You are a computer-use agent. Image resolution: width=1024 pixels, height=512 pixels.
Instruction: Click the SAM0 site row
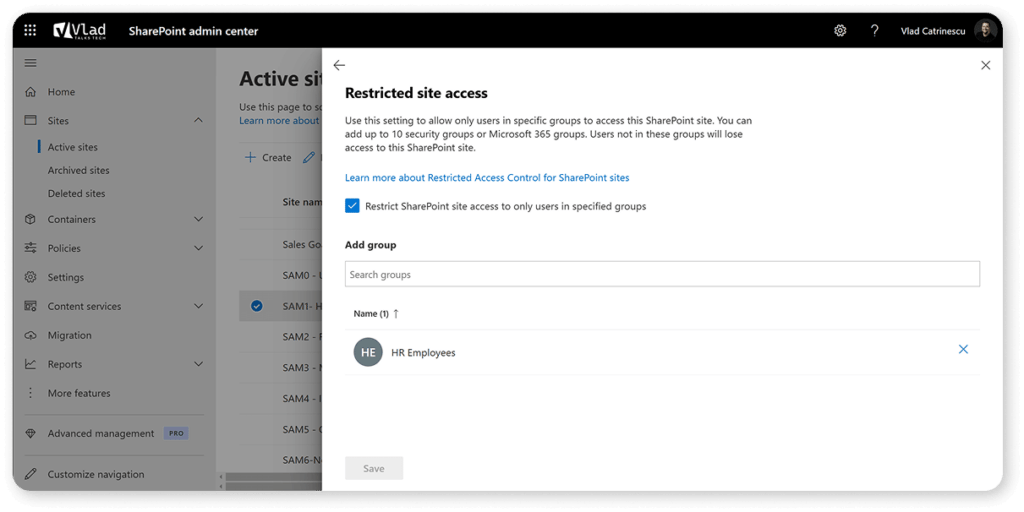coord(281,276)
